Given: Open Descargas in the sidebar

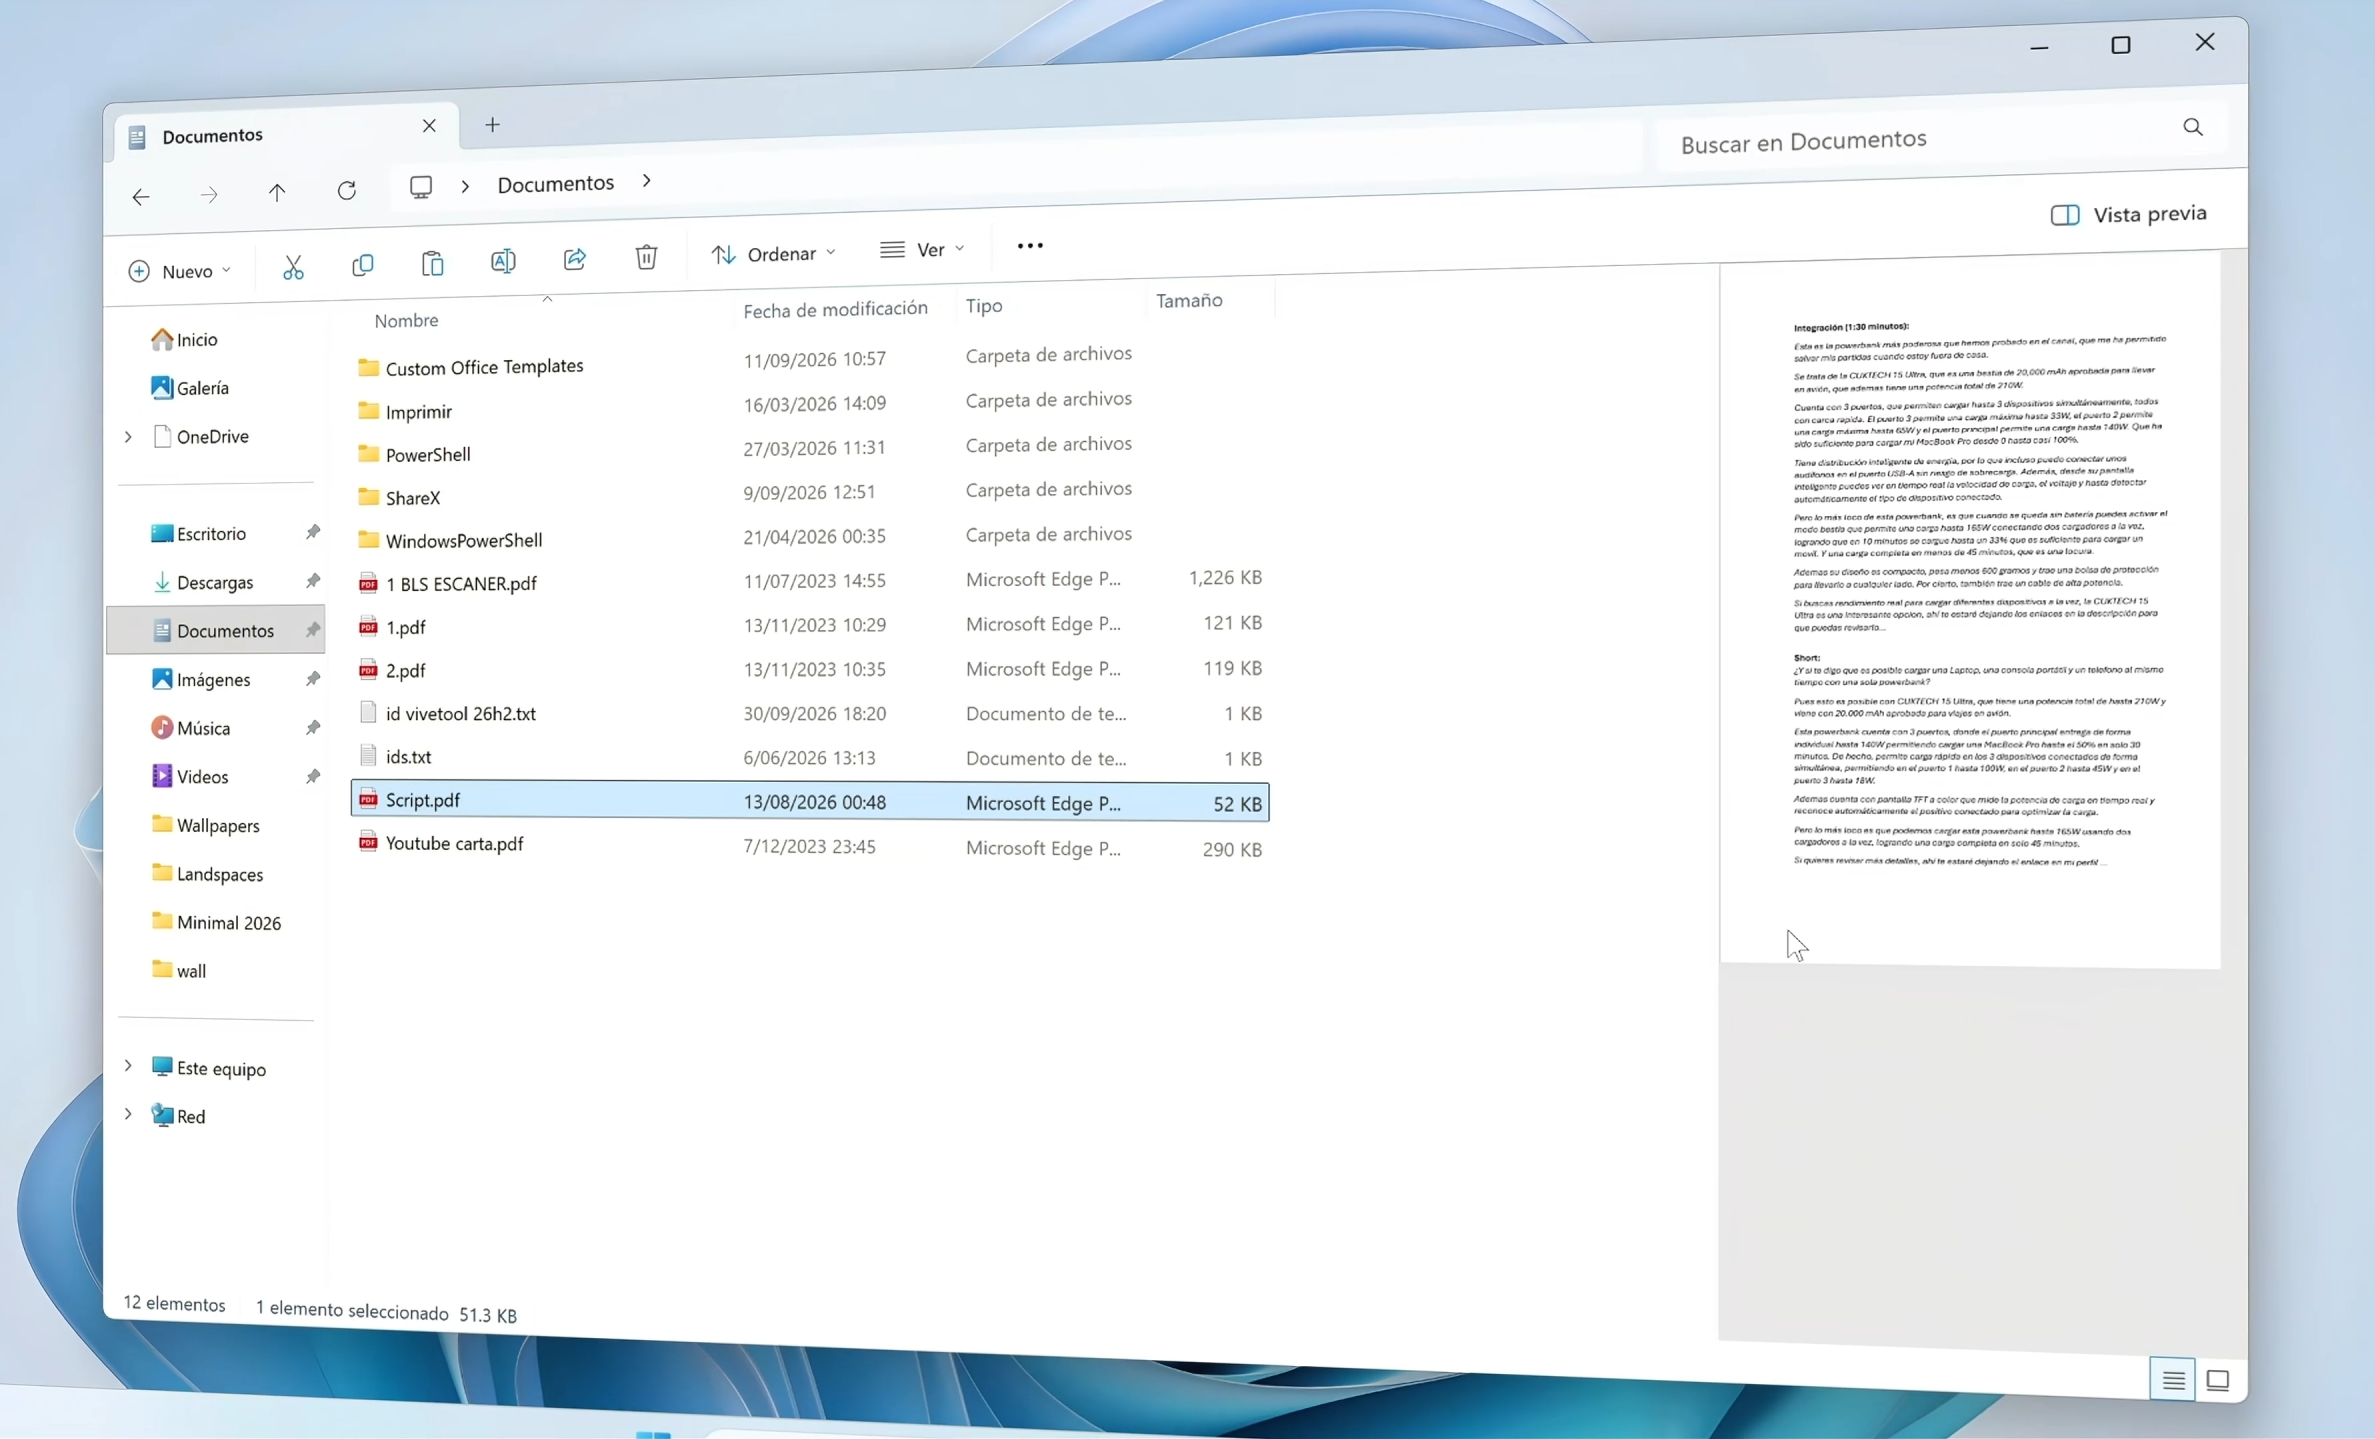Looking at the screenshot, I should coord(204,583).
